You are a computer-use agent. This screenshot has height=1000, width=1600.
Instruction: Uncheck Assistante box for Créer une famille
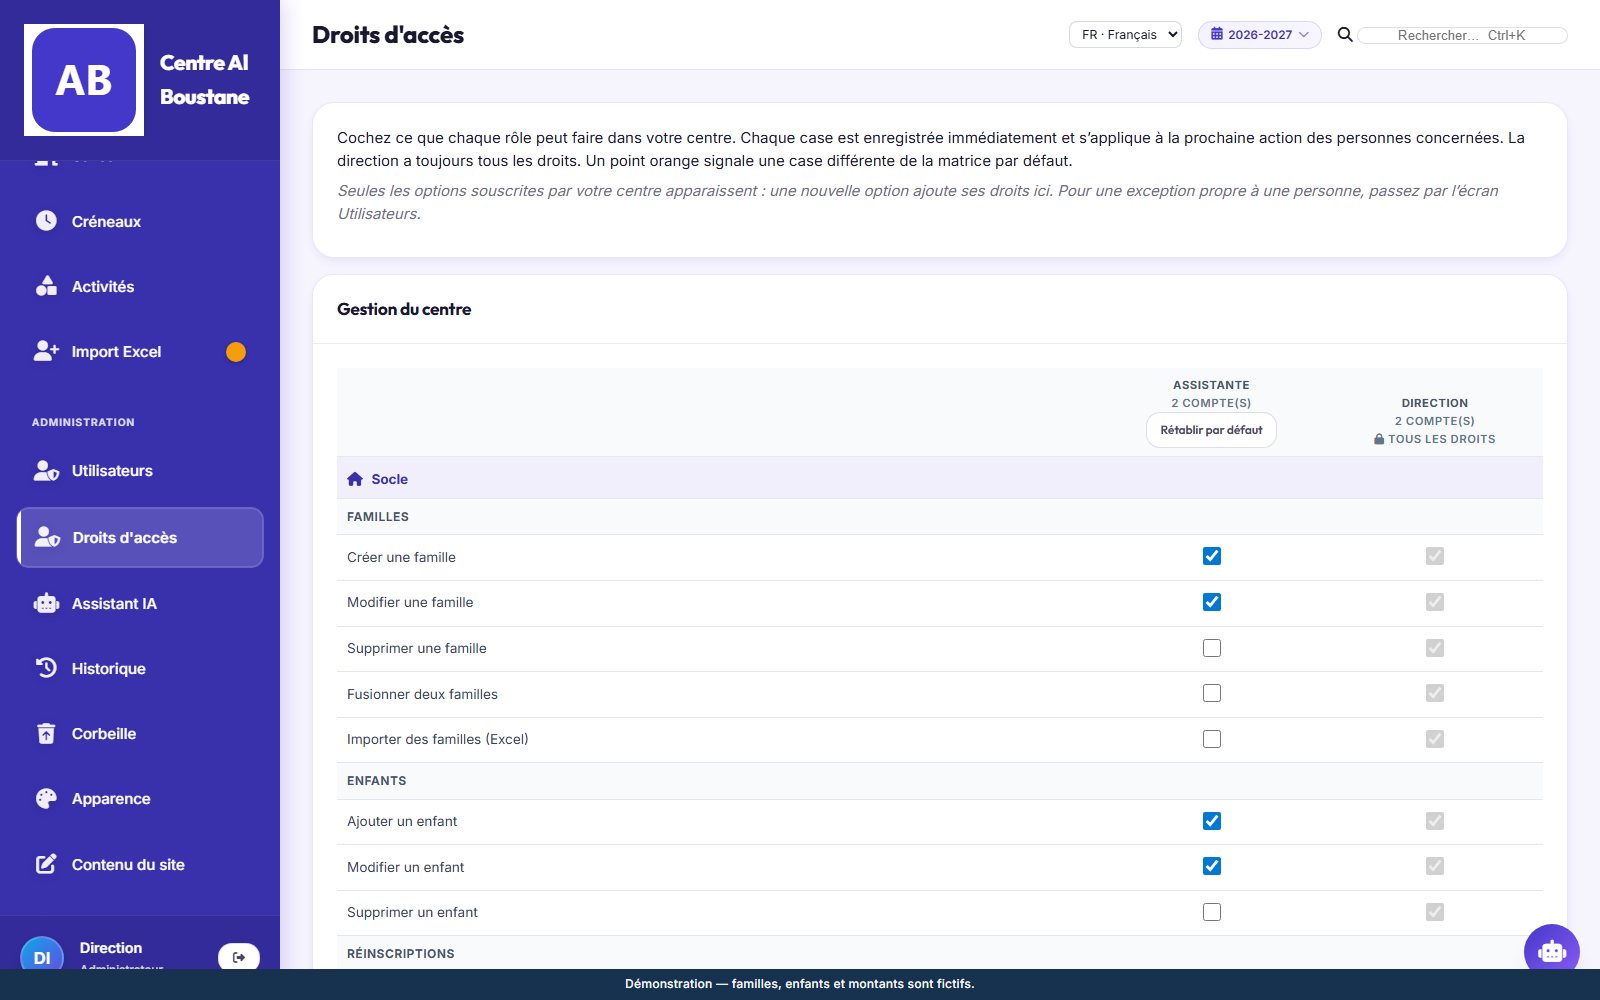pos(1212,556)
